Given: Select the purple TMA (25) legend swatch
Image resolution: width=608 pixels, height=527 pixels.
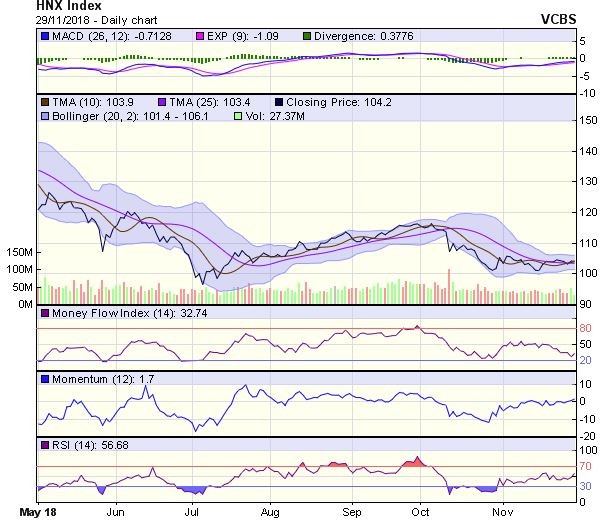Looking at the screenshot, I should (x=162, y=102).
